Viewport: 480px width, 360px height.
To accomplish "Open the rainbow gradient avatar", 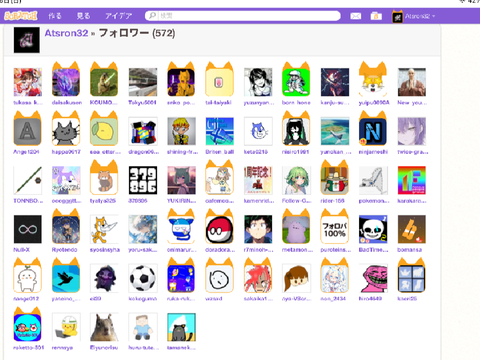I will [412, 180].
